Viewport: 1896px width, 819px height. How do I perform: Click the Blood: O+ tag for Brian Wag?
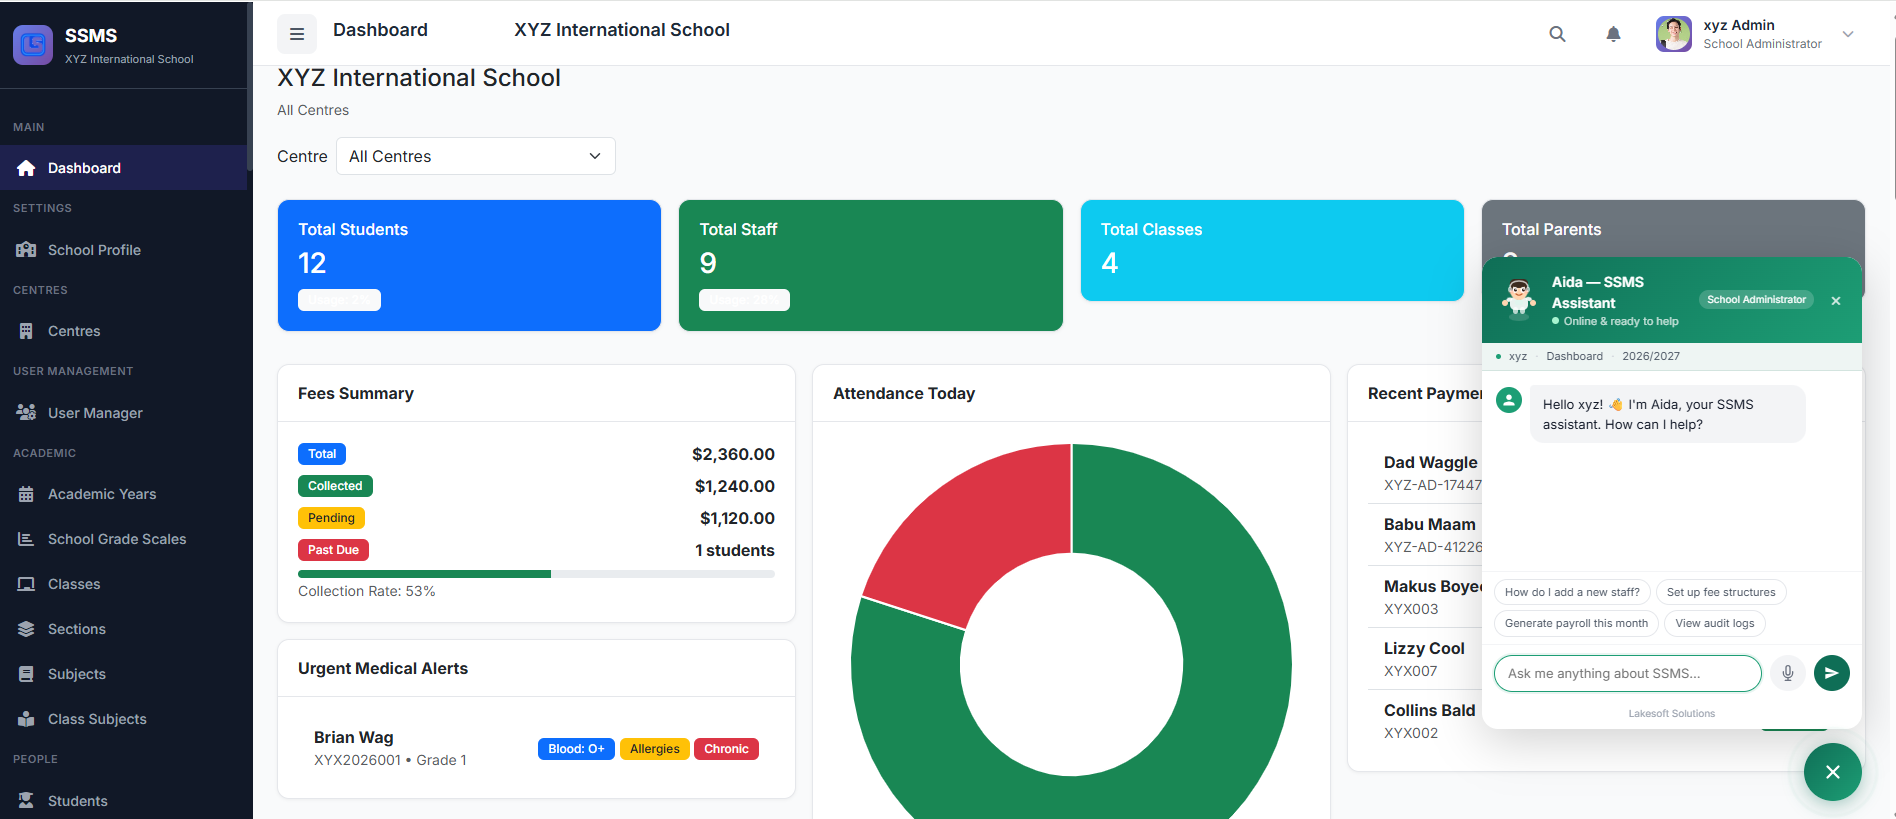(576, 749)
